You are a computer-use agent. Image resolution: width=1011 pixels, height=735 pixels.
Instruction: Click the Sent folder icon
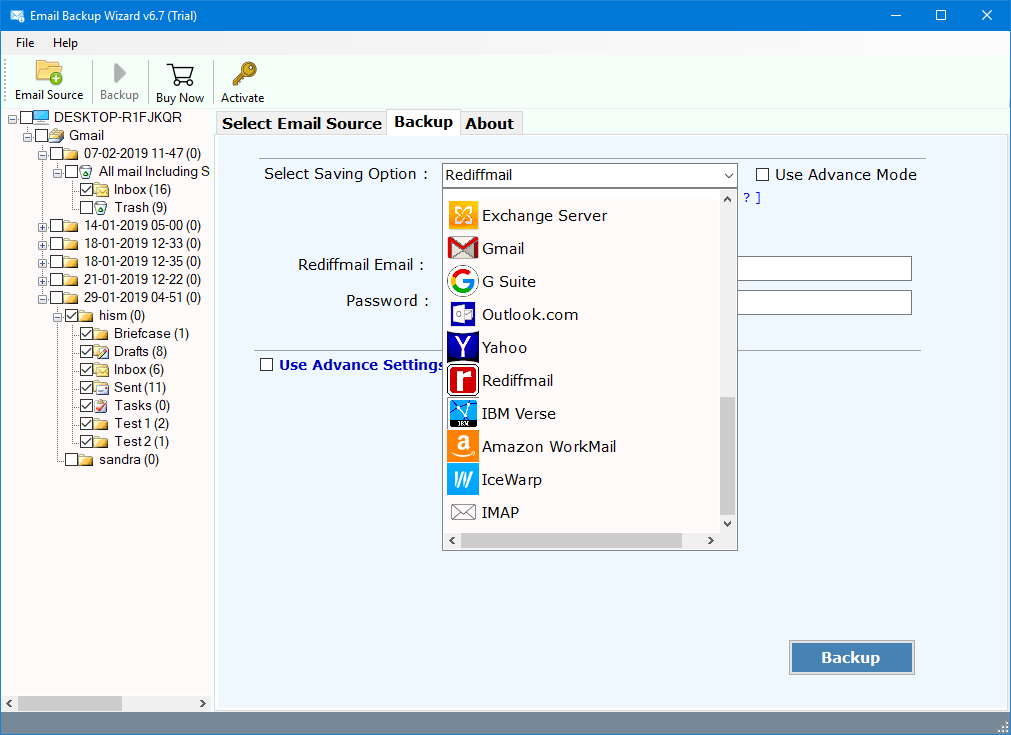pos(101,387)
